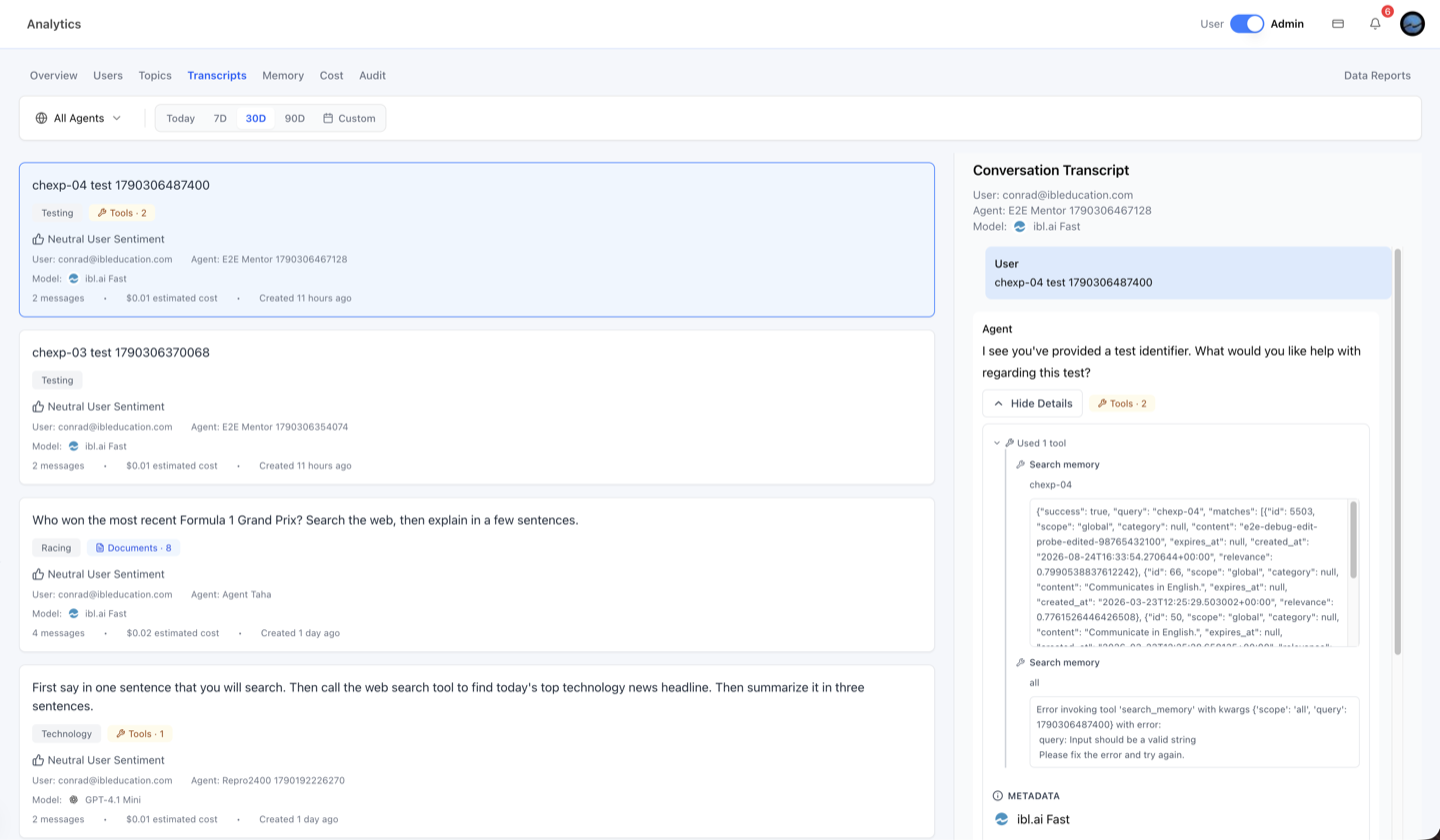The image size is (1440, 840).
Task: Click scrollbar inside the search memory result box
Action: pos(1353,540)
